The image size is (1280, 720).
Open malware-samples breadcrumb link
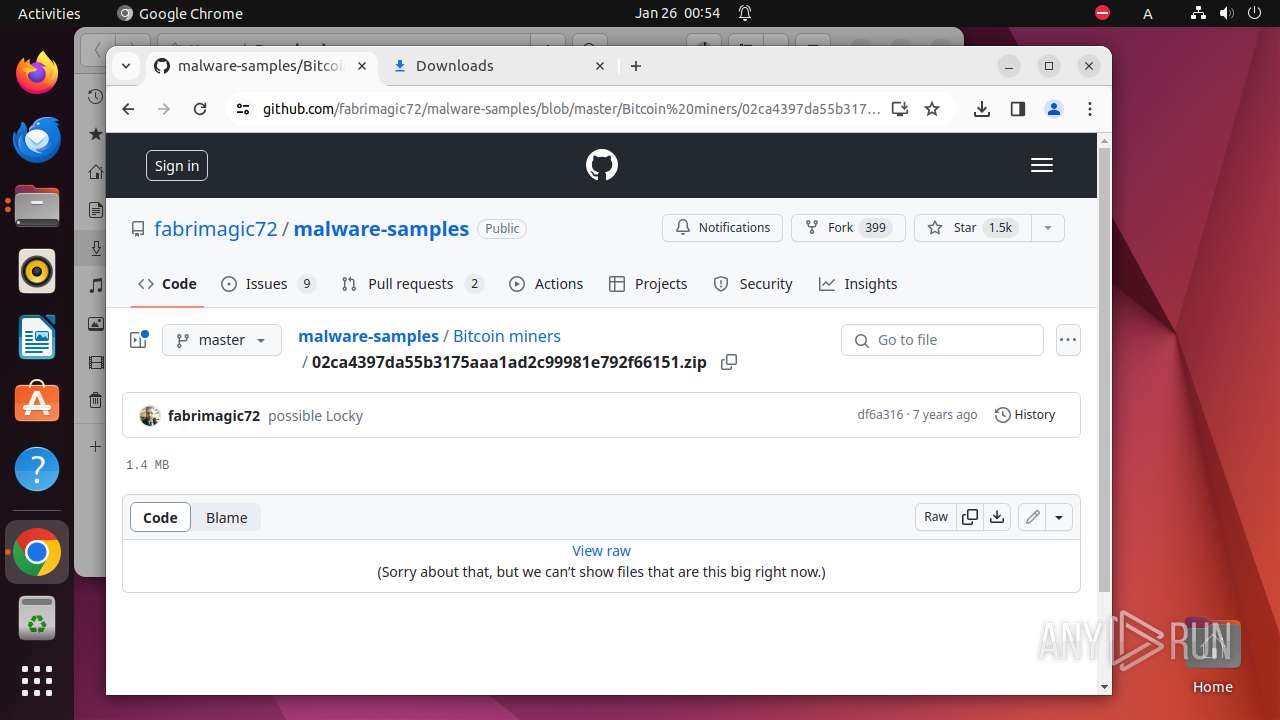tap(368, 337)
